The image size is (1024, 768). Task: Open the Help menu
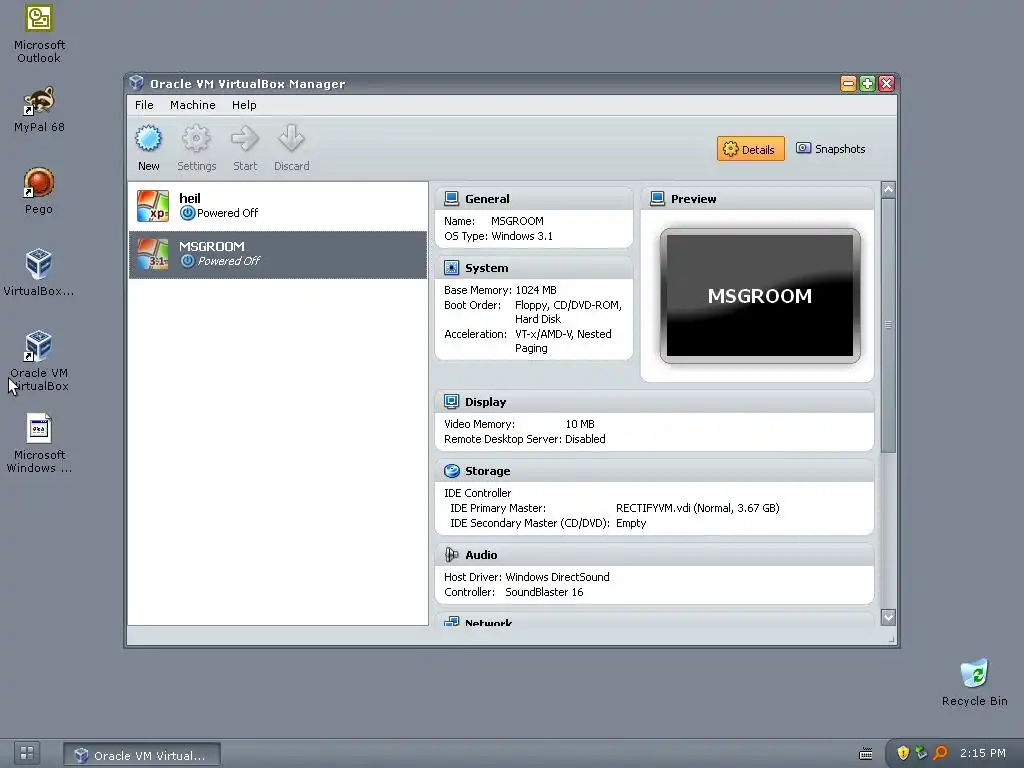pos(244,105)
